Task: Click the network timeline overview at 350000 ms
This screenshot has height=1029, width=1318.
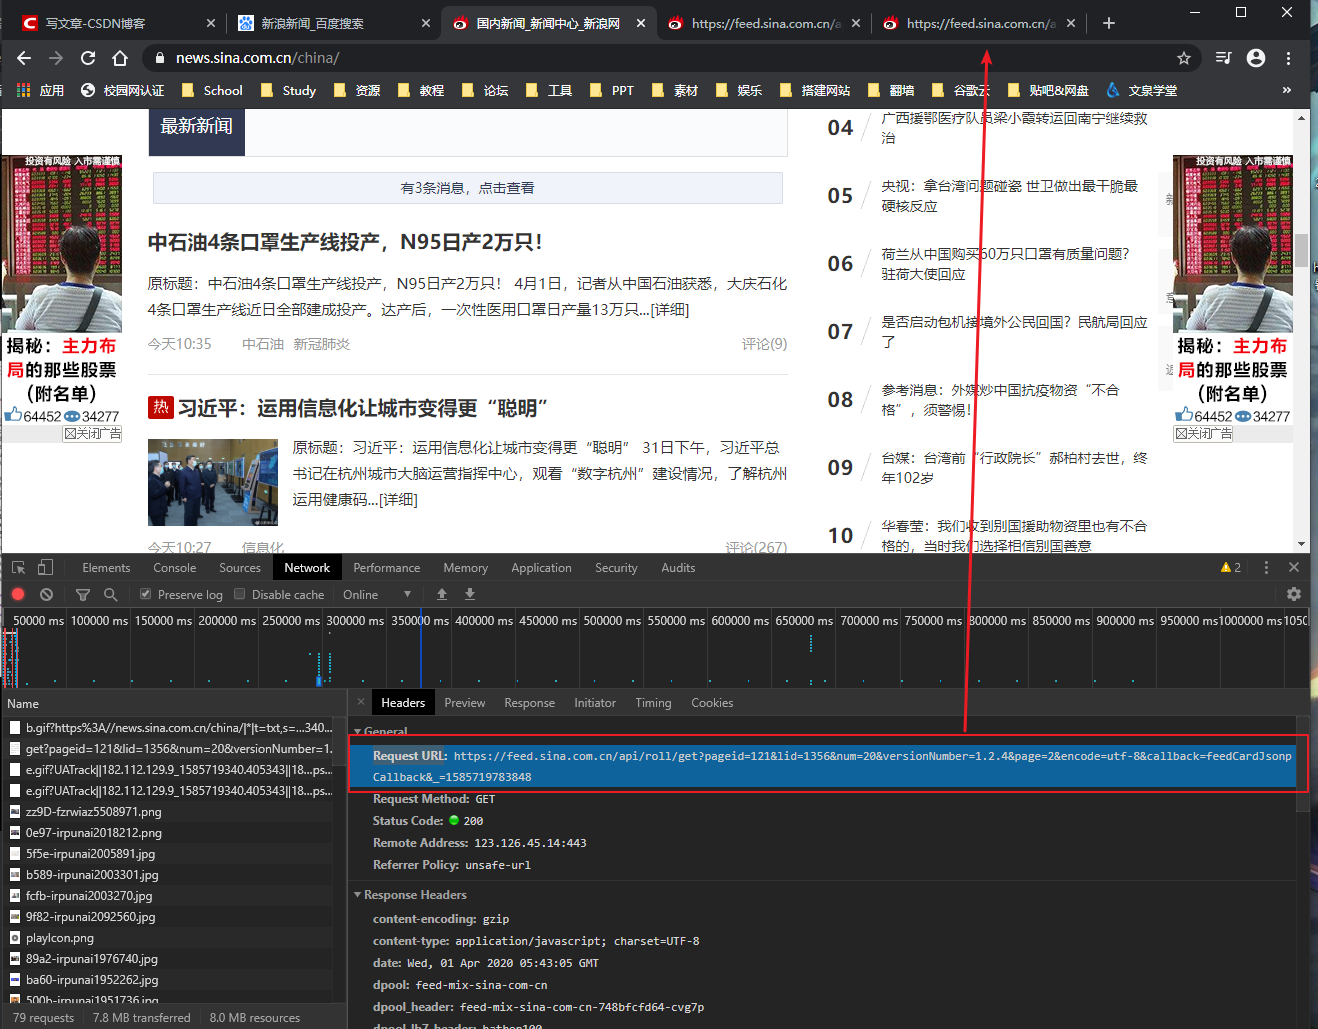Action: click(421, 650)
